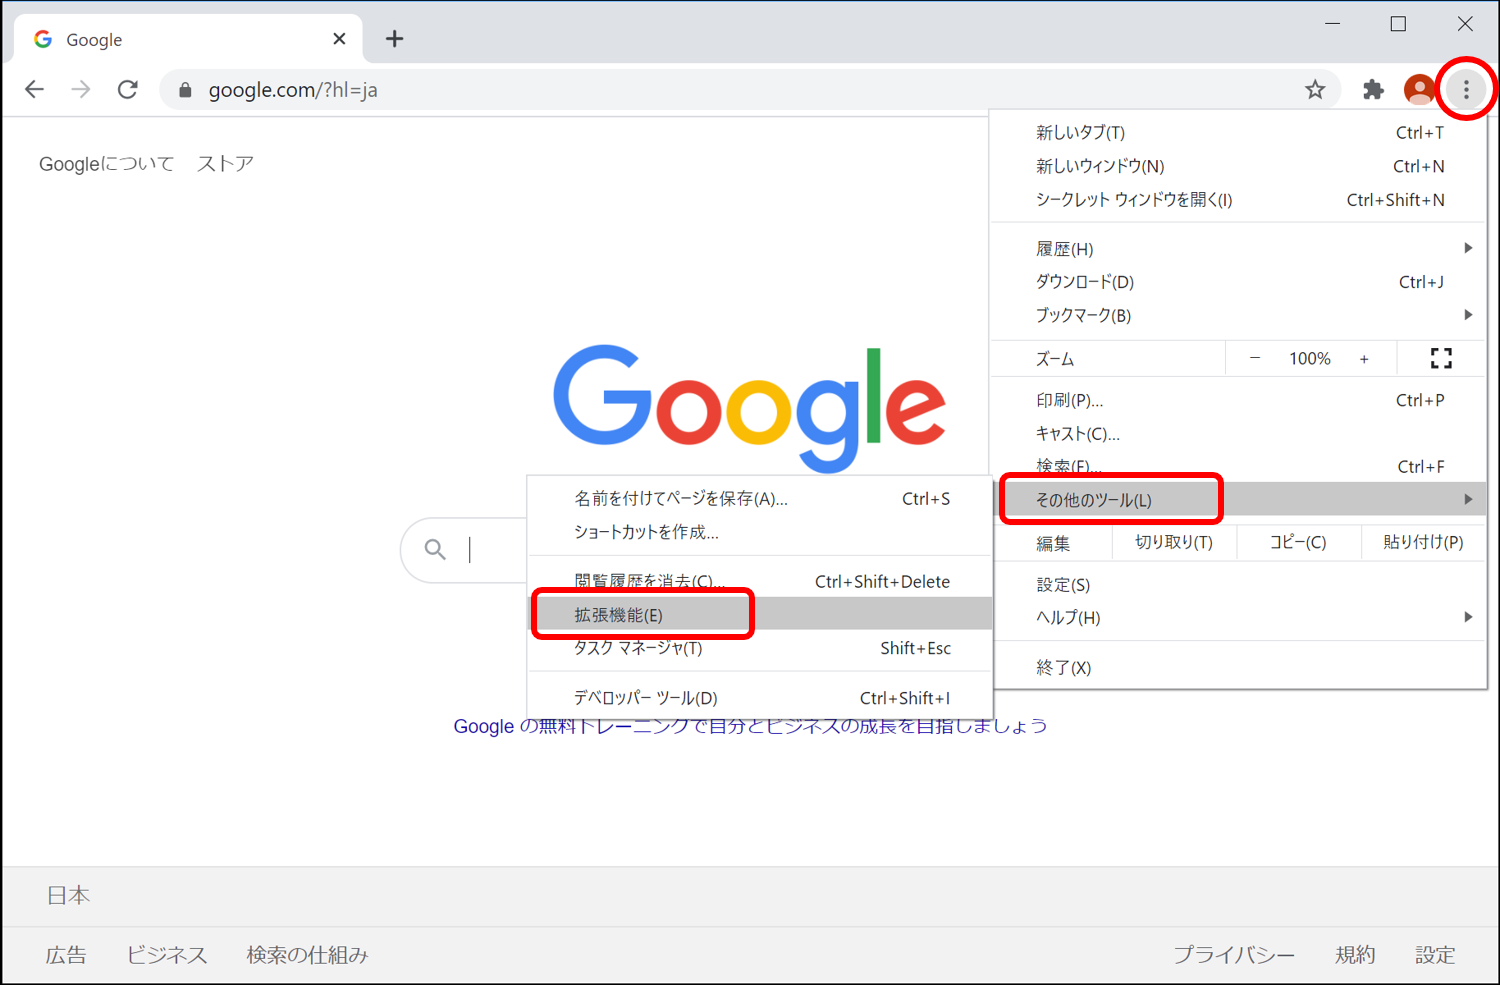Choose 新しいウィンドウ(N) menu item
The image size is (1500, 985).
point(1240,166)
